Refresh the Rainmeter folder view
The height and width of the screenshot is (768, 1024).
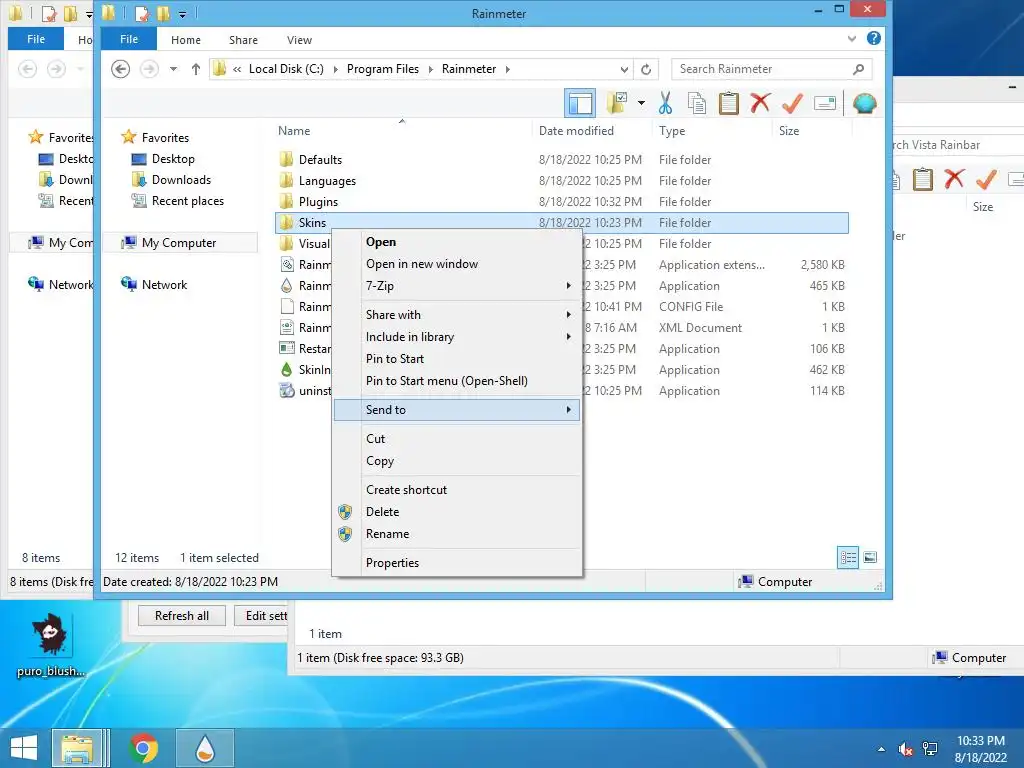646,69
